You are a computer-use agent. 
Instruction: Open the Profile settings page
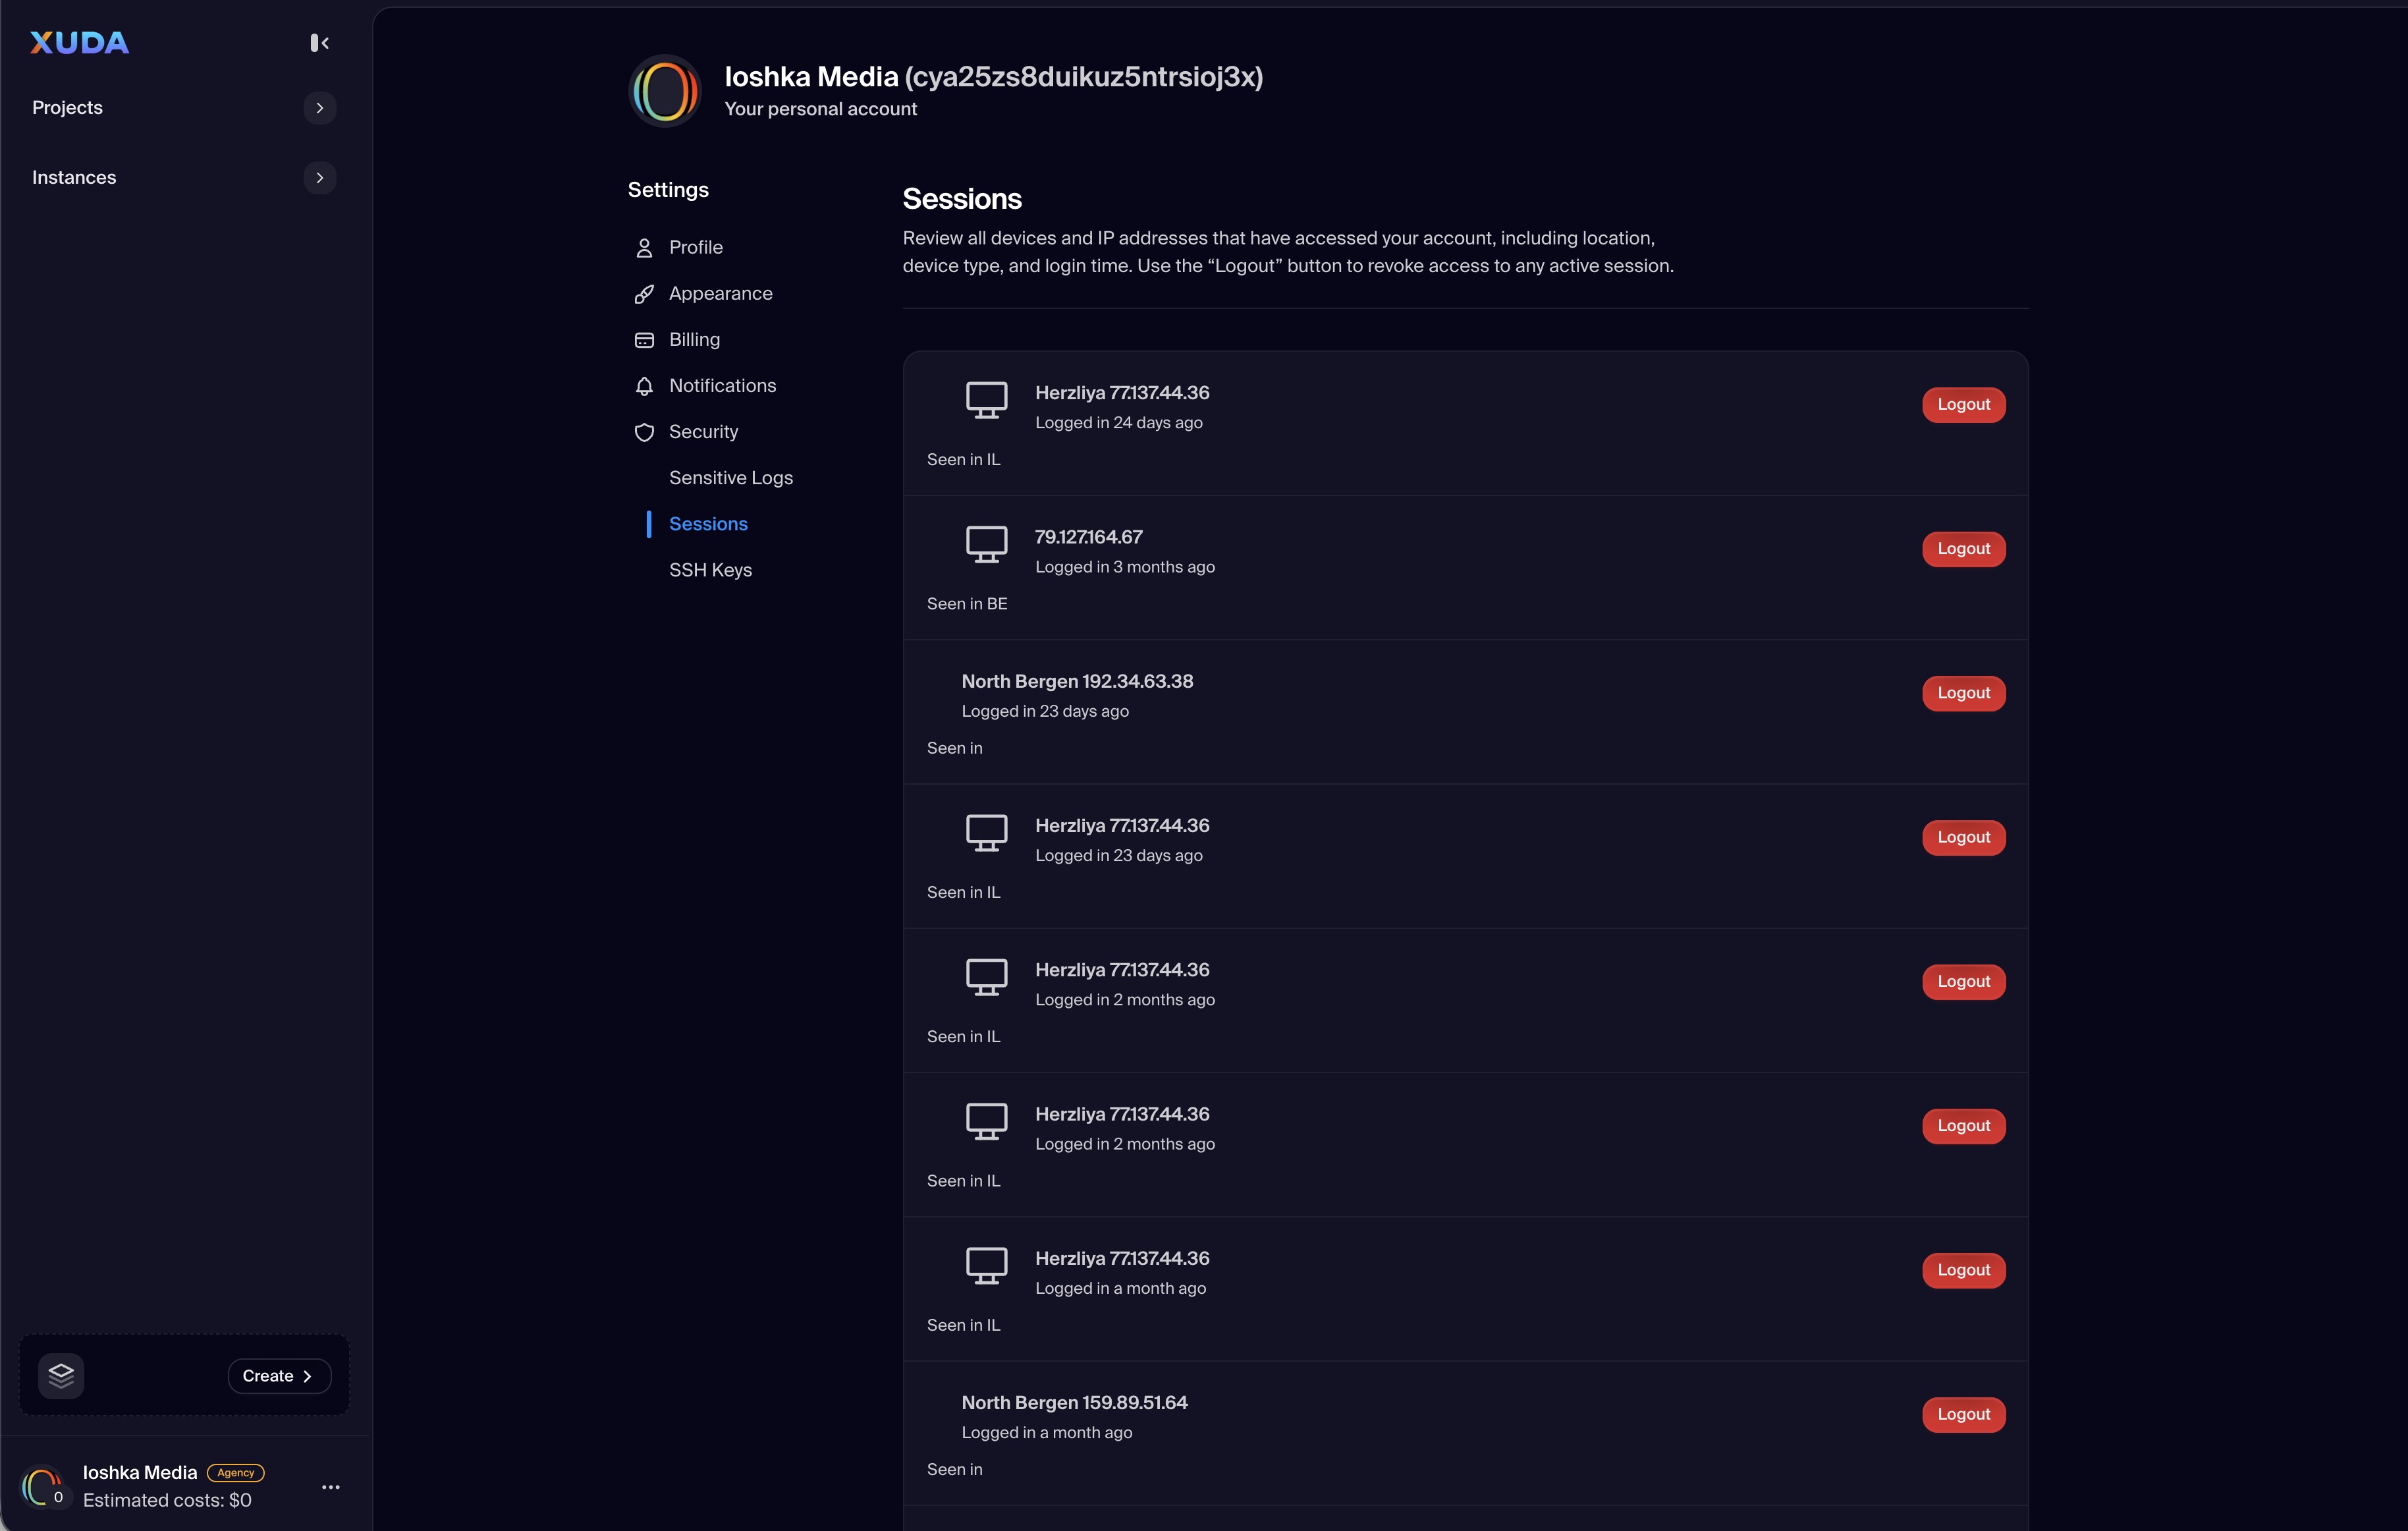click(695, 247)
